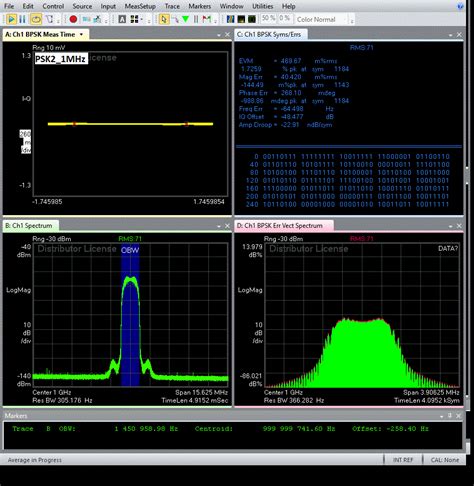Select the pointer arrow tool
The image size is (474, 486).
click(163, 19)
